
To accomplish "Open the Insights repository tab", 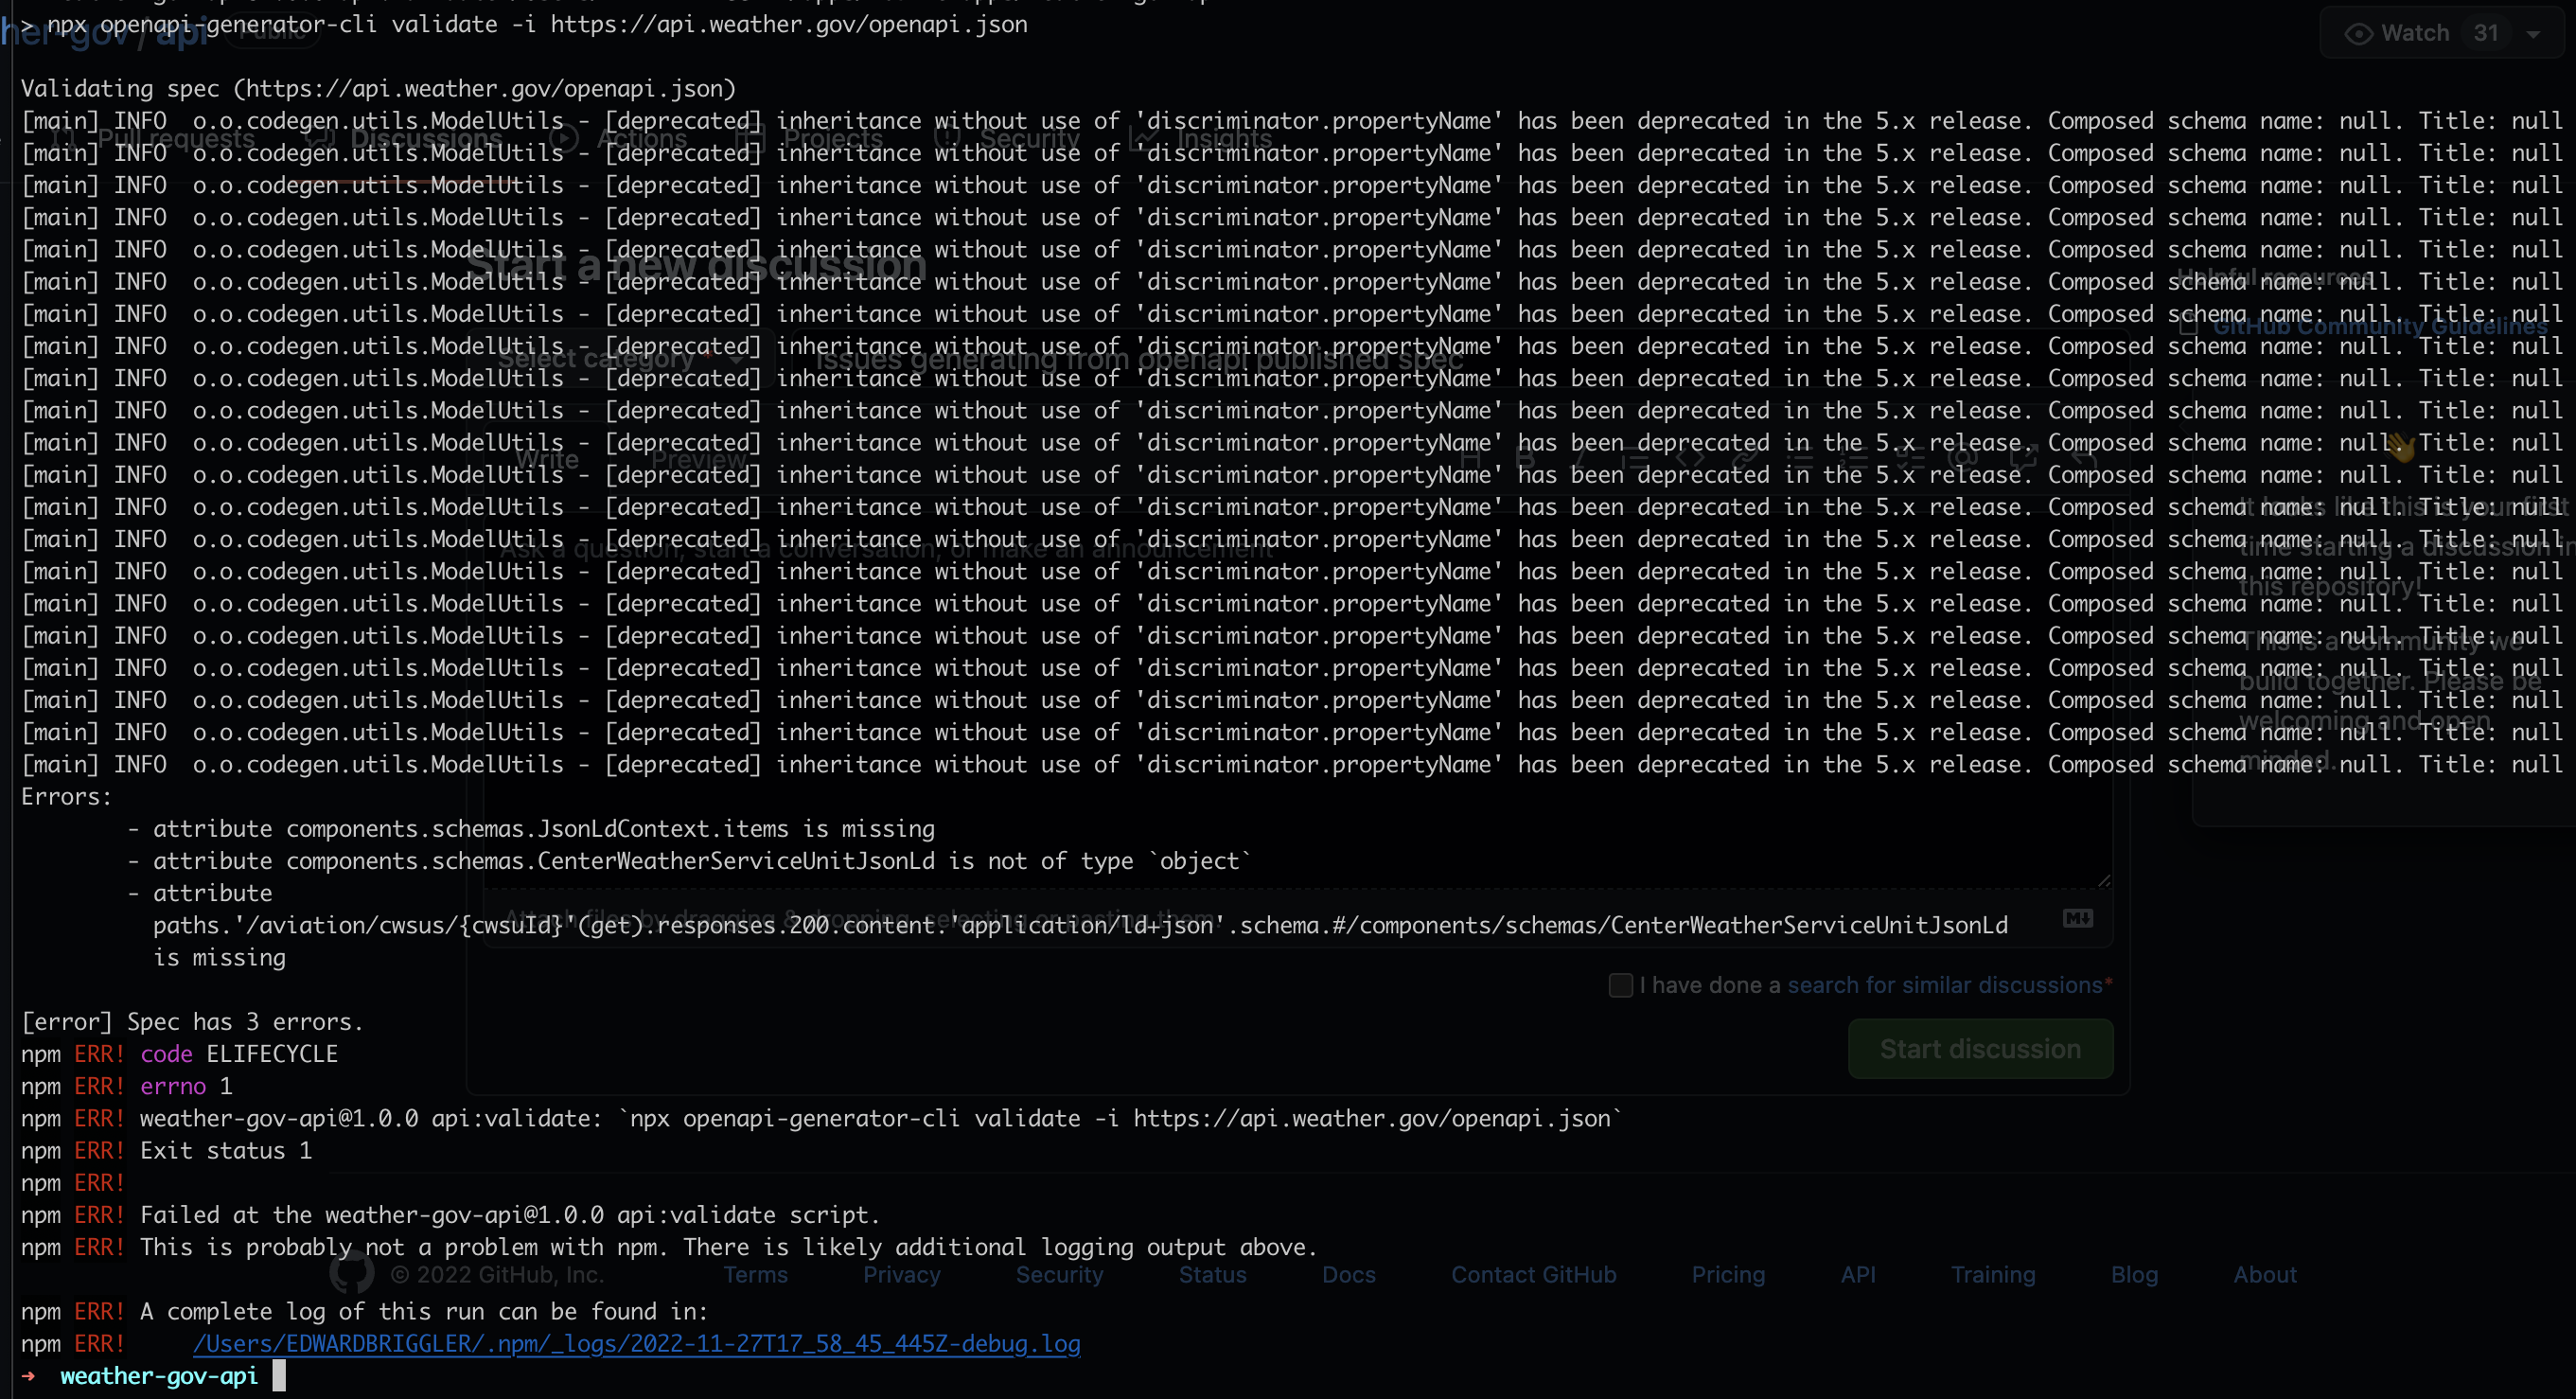I will tap(1202, 138).
